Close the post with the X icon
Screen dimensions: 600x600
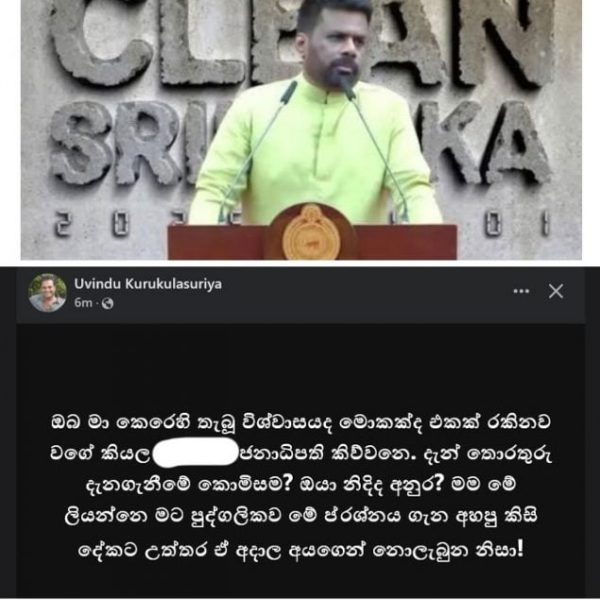(x=556, y=291)
